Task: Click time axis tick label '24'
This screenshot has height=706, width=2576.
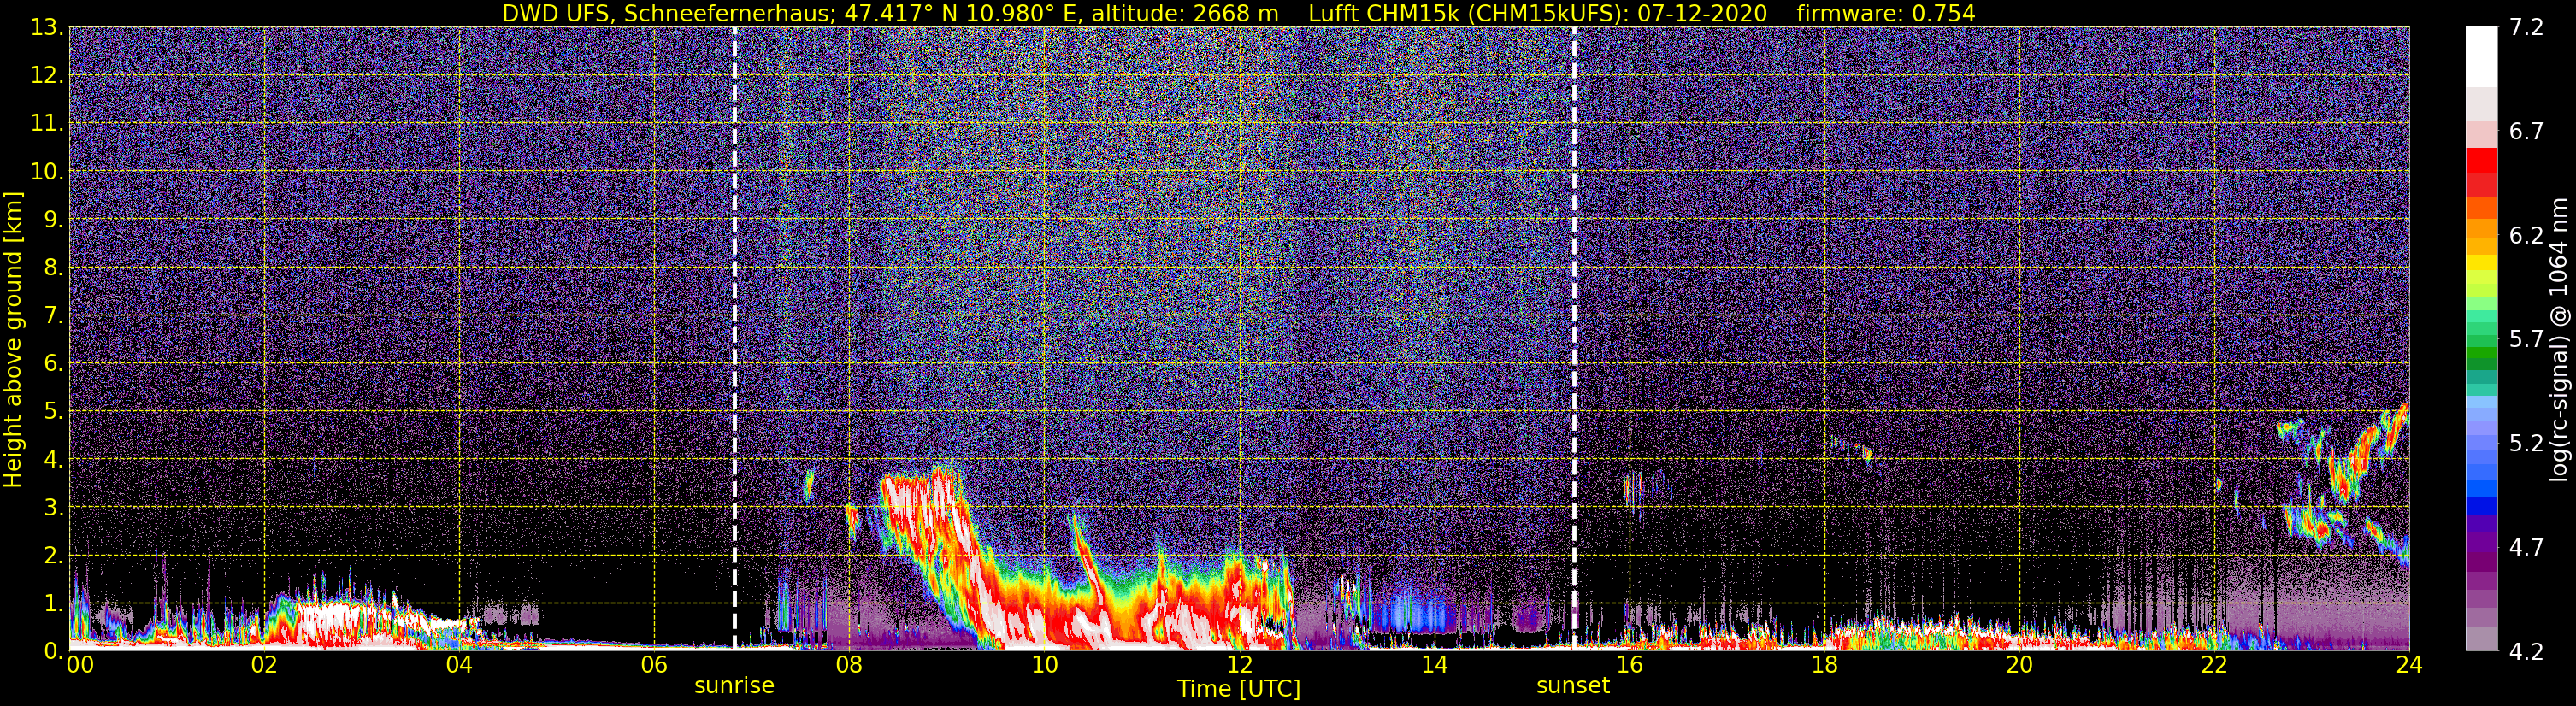Action: coord(2409,665)
